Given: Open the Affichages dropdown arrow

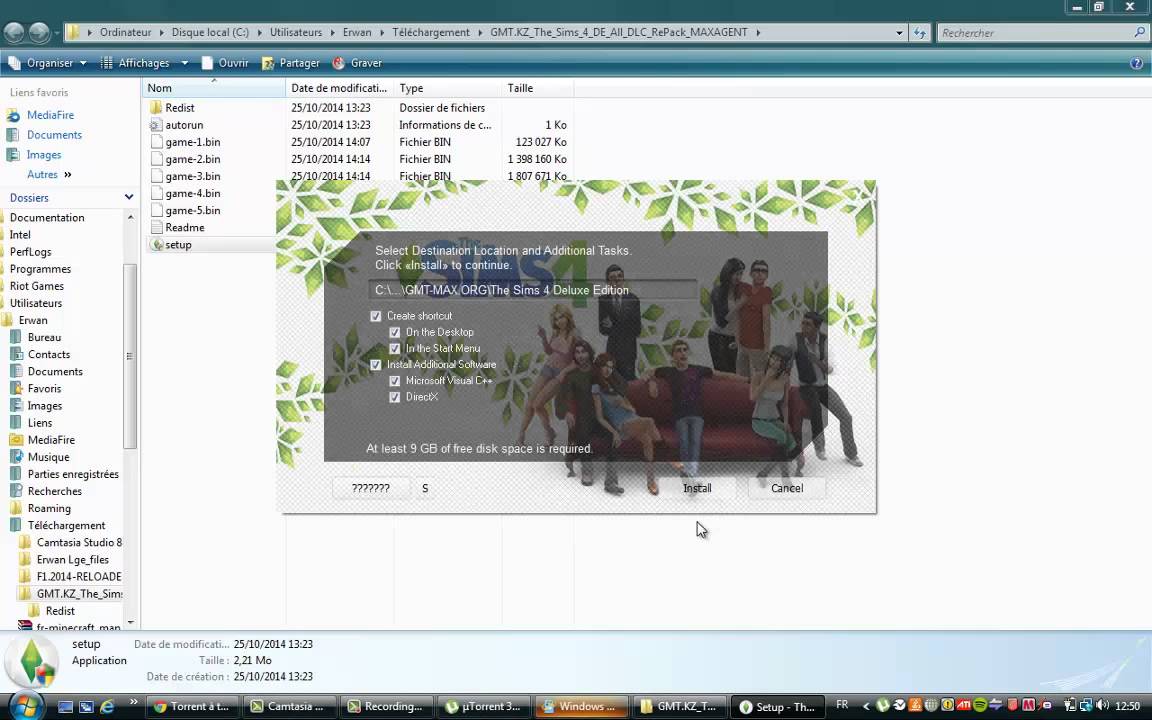Looking at the screenshot, I should click(x=184, y=63).
